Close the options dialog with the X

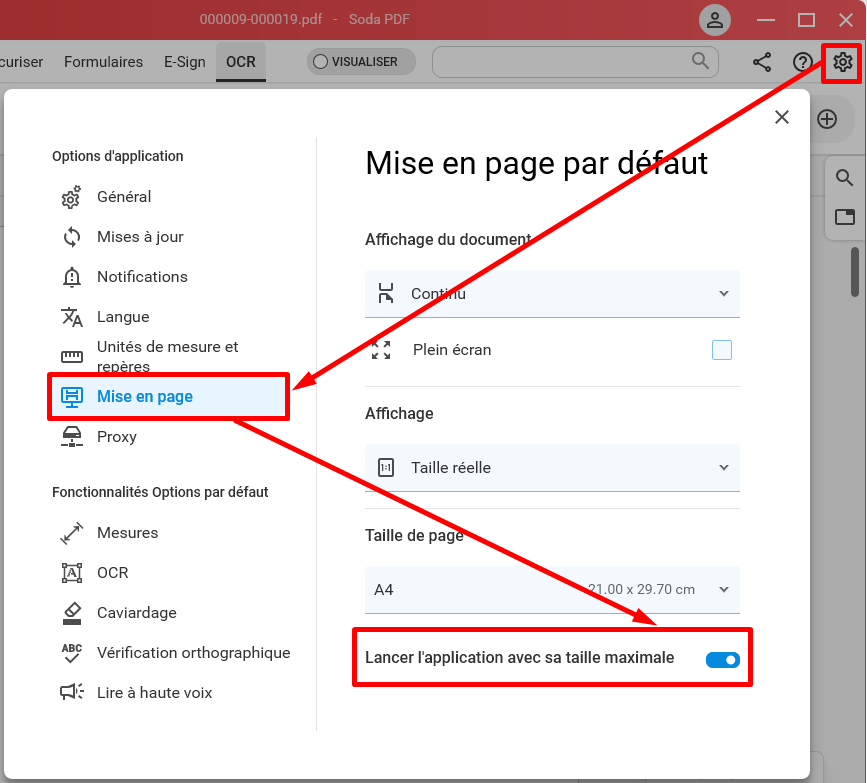click(781, 117)
